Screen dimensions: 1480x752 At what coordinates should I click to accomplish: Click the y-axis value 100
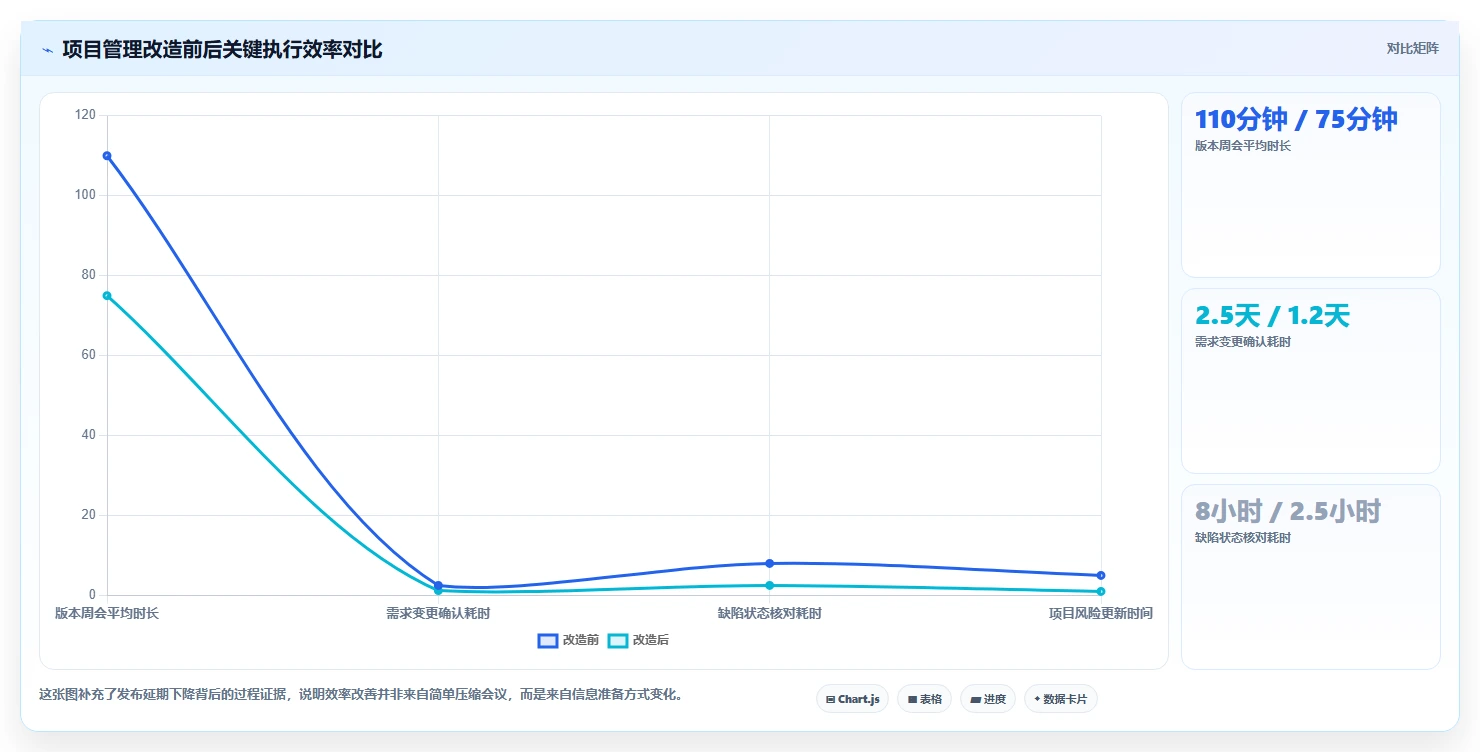[x=86, y=195]
